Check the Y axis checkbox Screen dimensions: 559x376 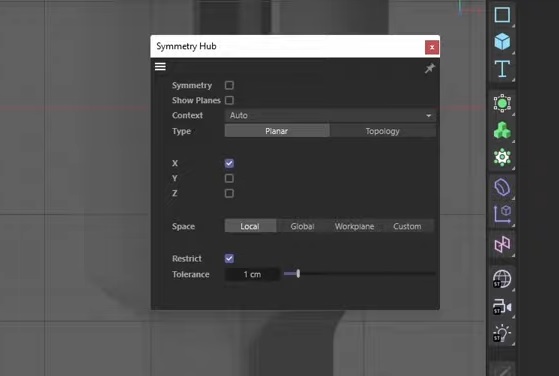pyautogui.click(x=229, y=178)
